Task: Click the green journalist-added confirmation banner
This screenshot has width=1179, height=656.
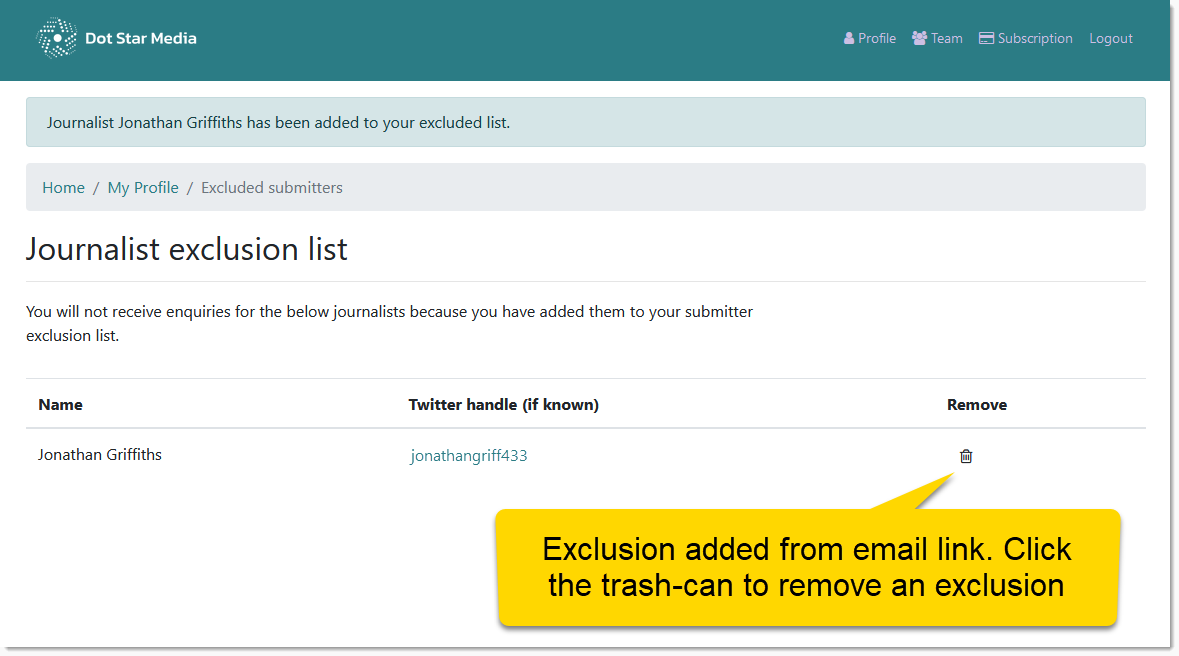Action: point(585,123)
